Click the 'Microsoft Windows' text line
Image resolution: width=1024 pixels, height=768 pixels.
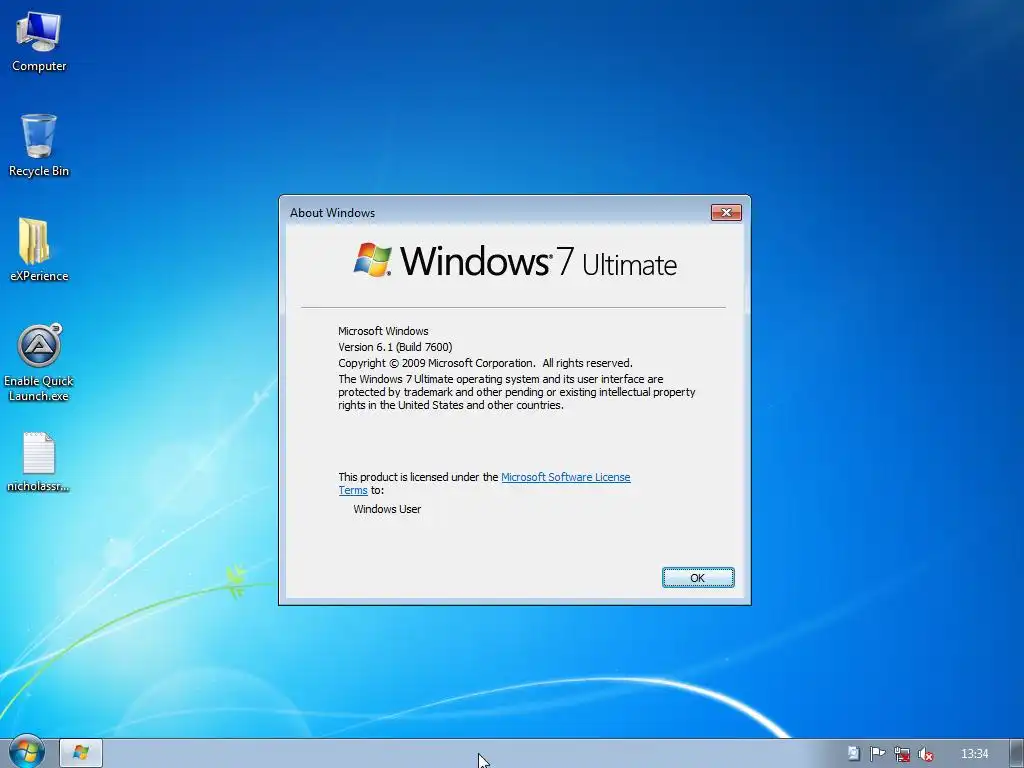[x=383, y=331]
